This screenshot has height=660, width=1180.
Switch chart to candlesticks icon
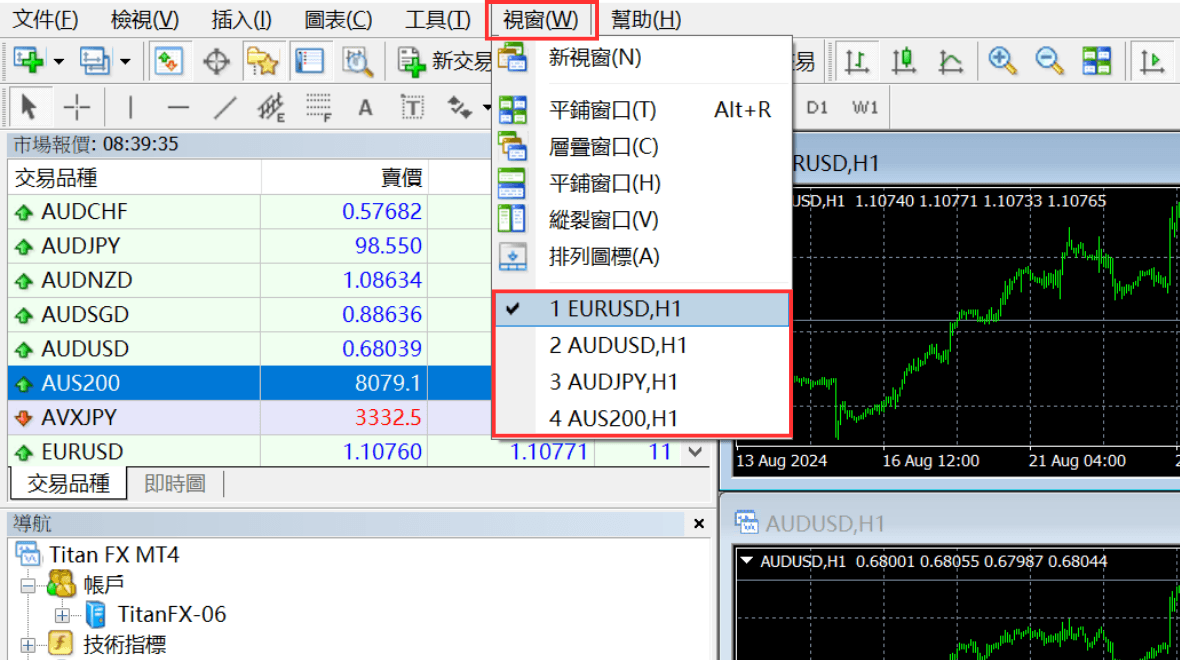[x=904, y=62]
